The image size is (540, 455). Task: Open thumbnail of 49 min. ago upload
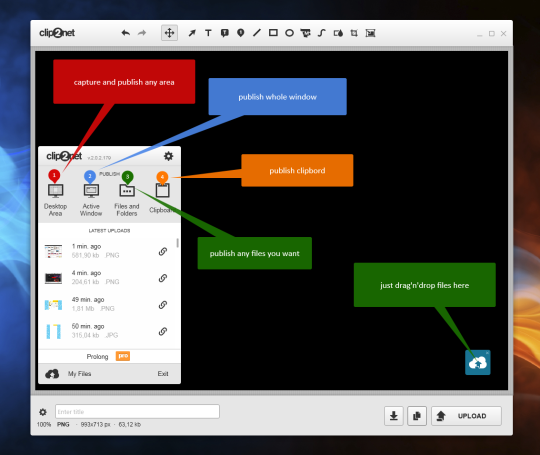53,305
